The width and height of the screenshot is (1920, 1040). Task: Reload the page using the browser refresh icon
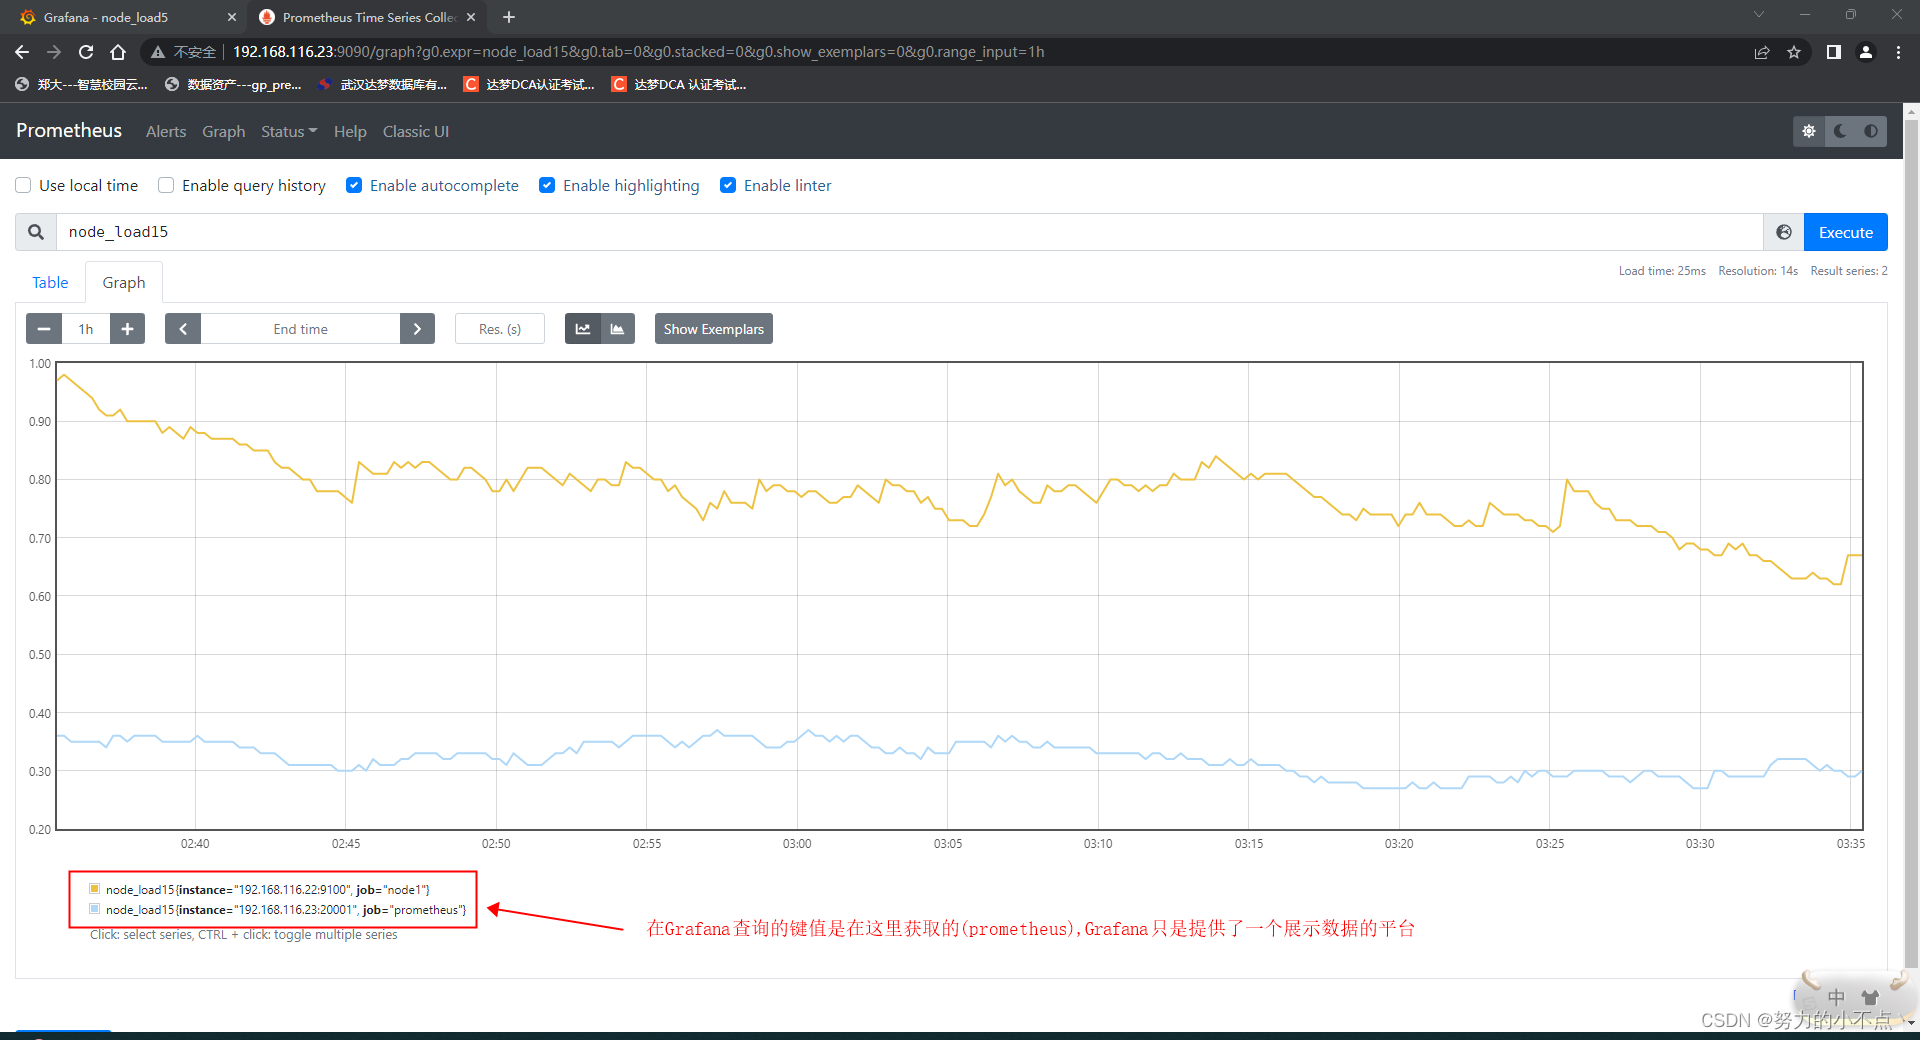[86, 52]
